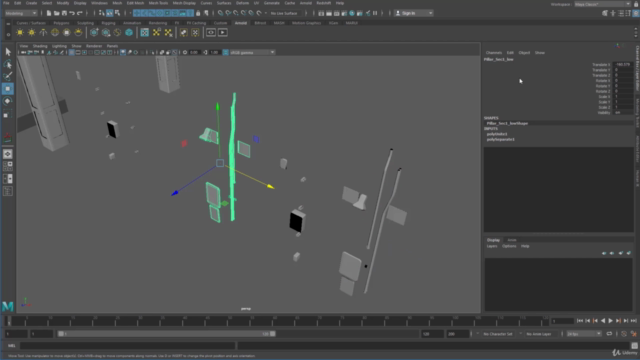Start Arnold render play icon on shelf
Screen dimensions: 640x360
pyautogui.click(x=222, y=32)
